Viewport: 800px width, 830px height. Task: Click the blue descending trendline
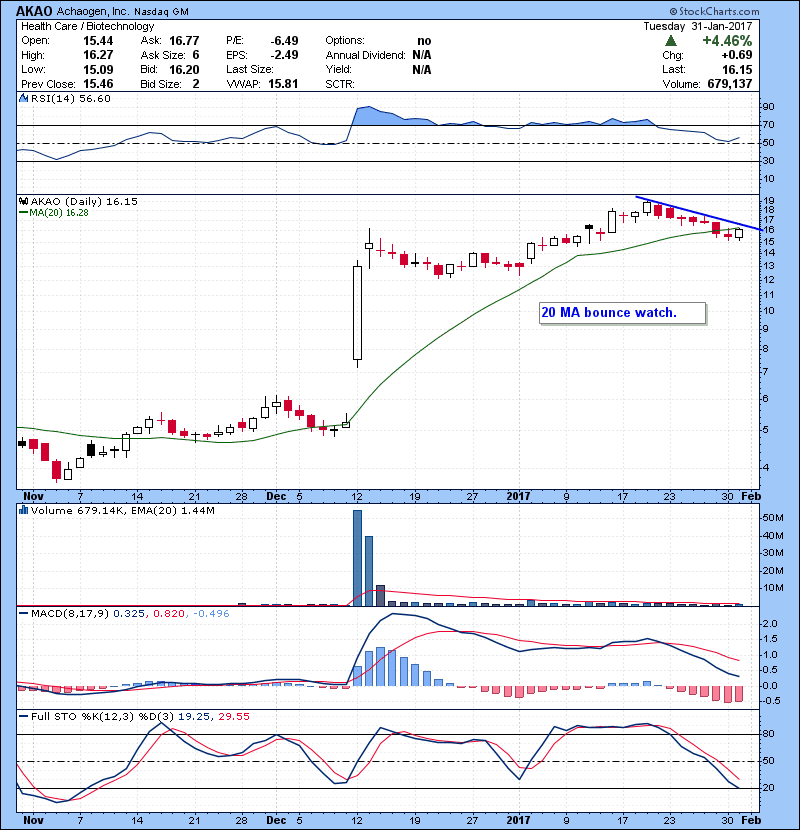click(x=698, y=213)
